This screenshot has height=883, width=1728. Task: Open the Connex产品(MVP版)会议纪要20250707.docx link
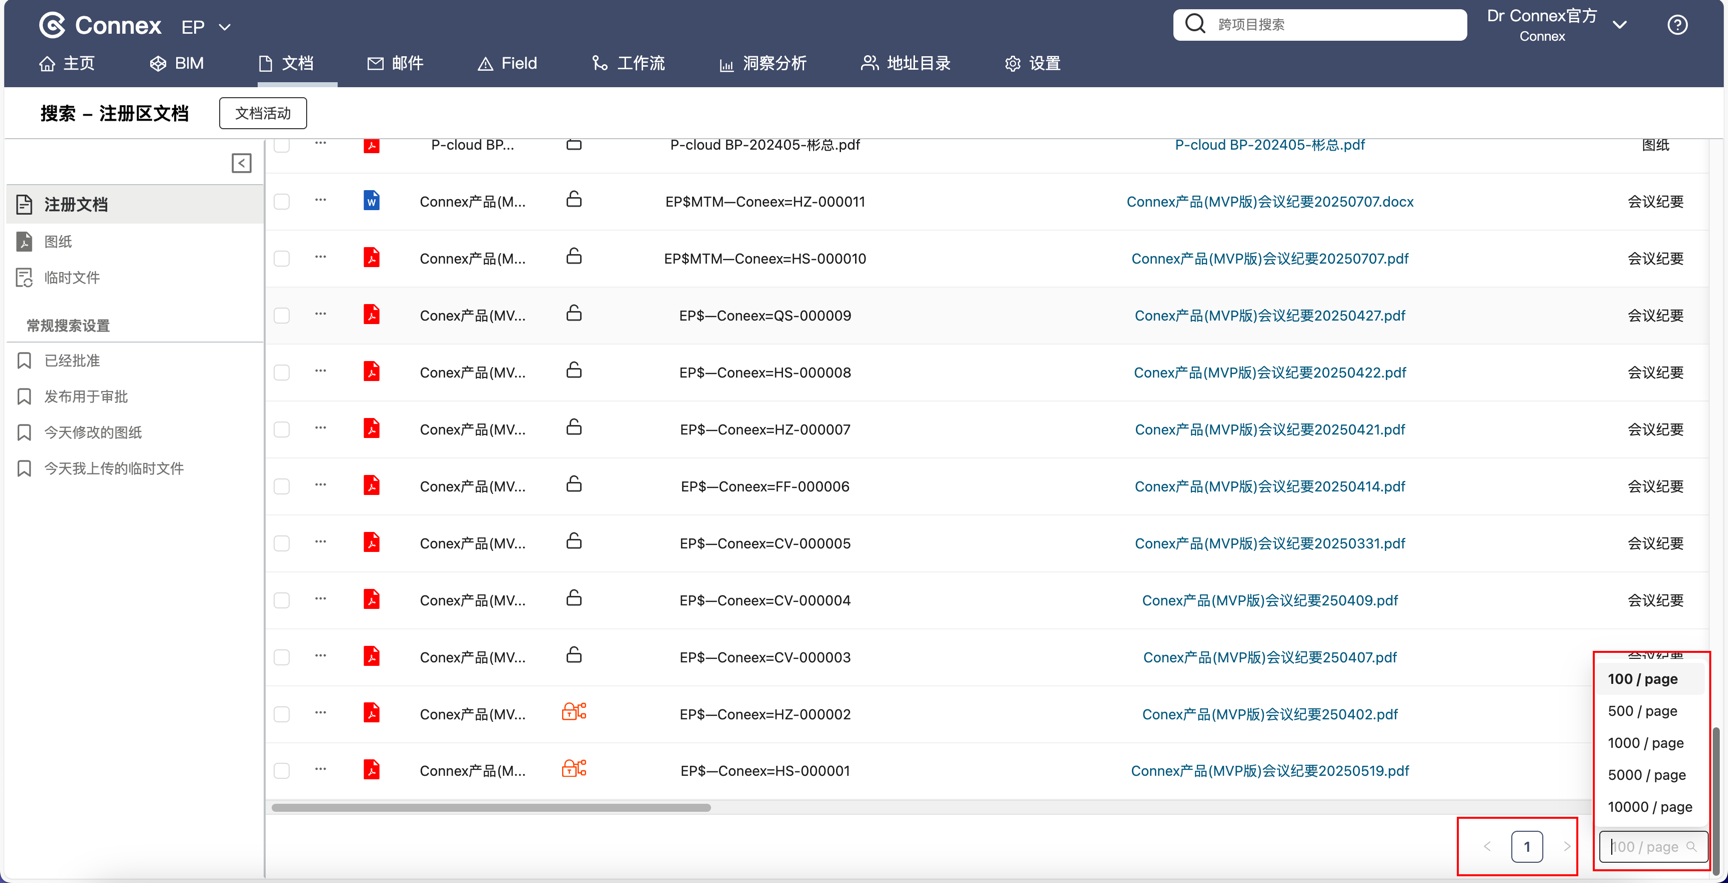[1269, 202]
